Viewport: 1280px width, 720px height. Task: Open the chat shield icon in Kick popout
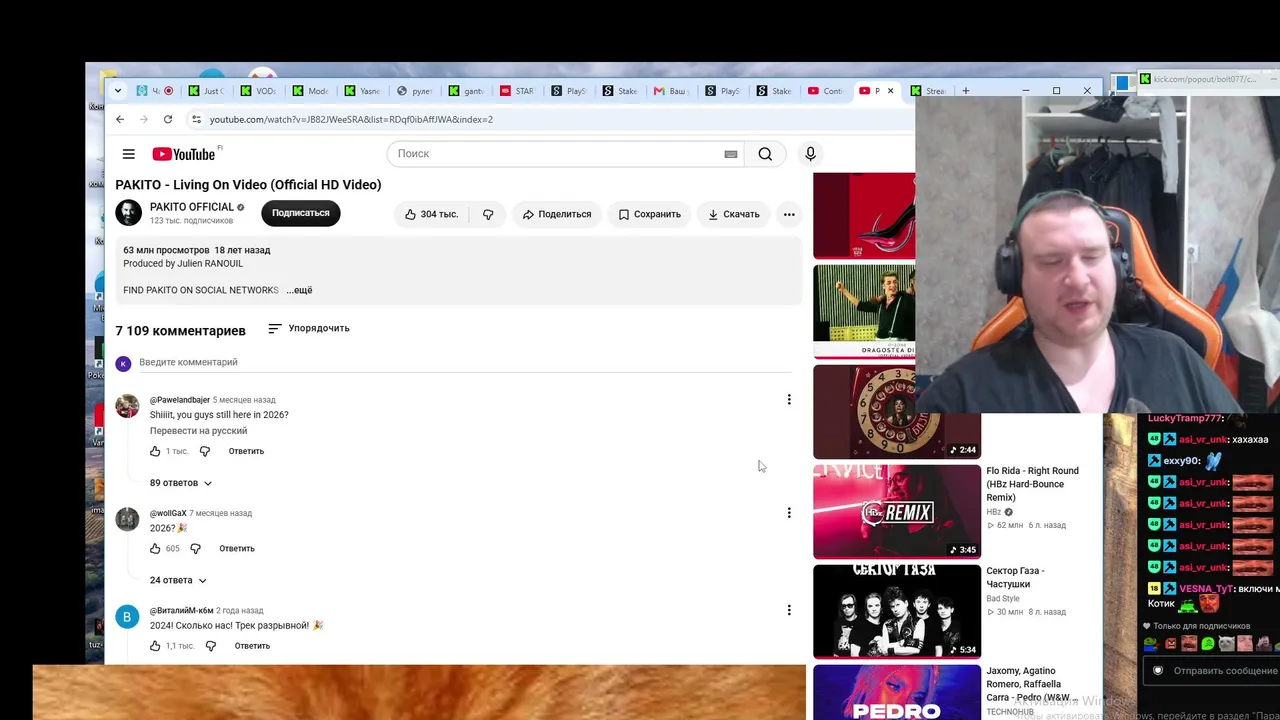1158,671
